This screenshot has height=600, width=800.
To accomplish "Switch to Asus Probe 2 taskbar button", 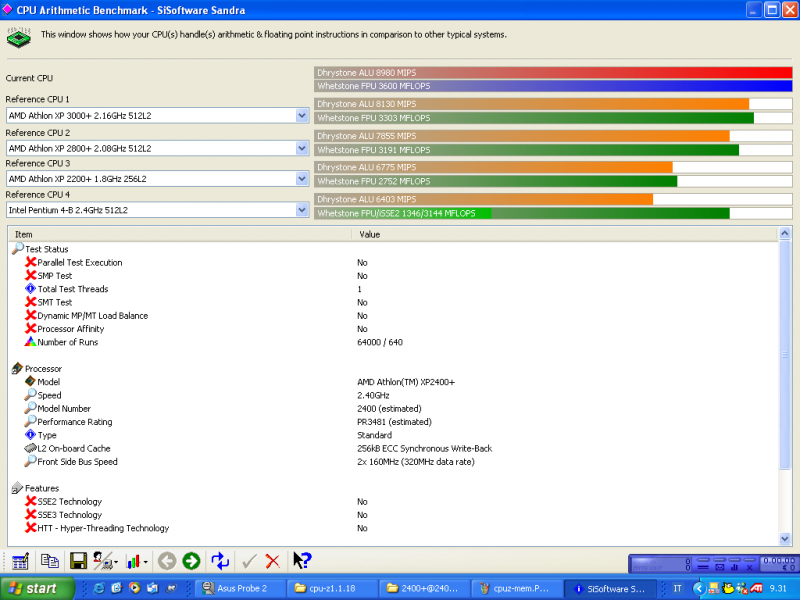I will tap(240, 588).
